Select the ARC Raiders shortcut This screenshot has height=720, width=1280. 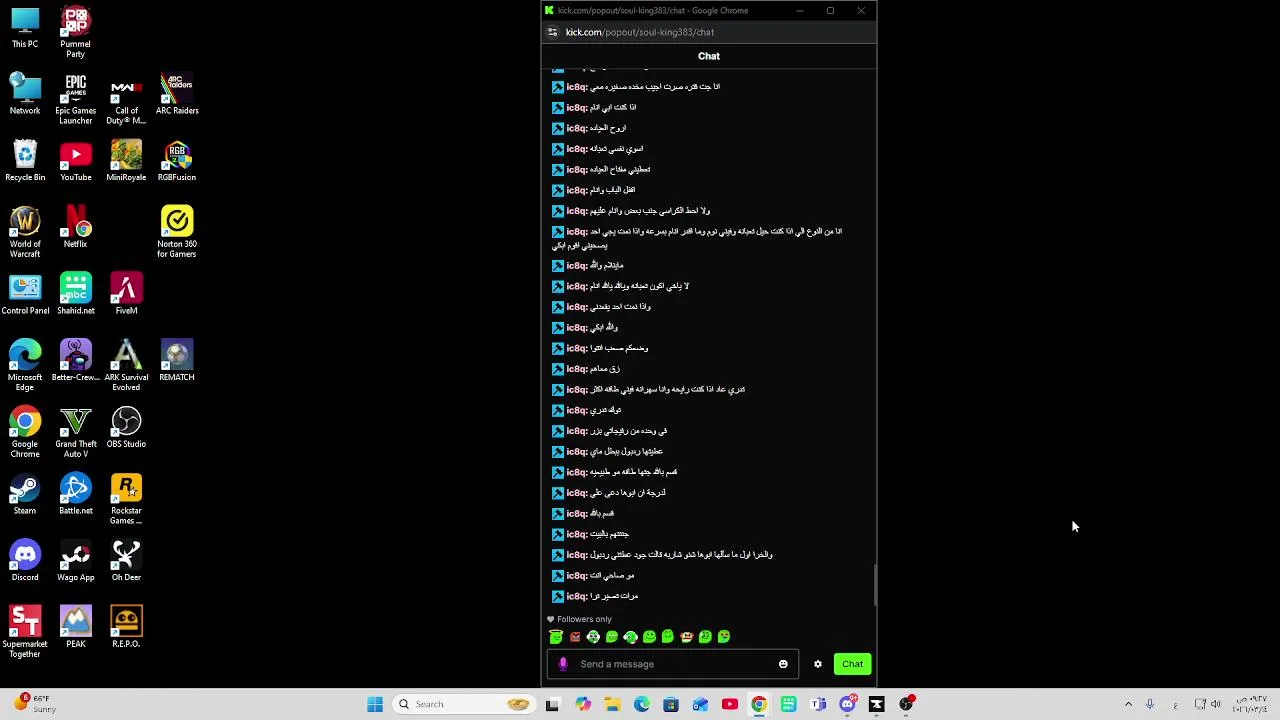click(177, 95)
